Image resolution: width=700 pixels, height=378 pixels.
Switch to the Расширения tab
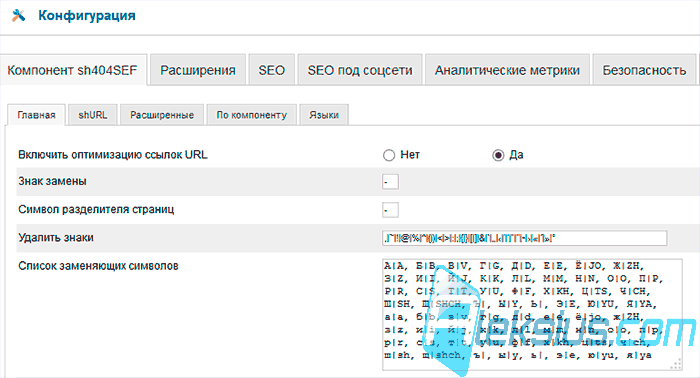pos(198,70)
